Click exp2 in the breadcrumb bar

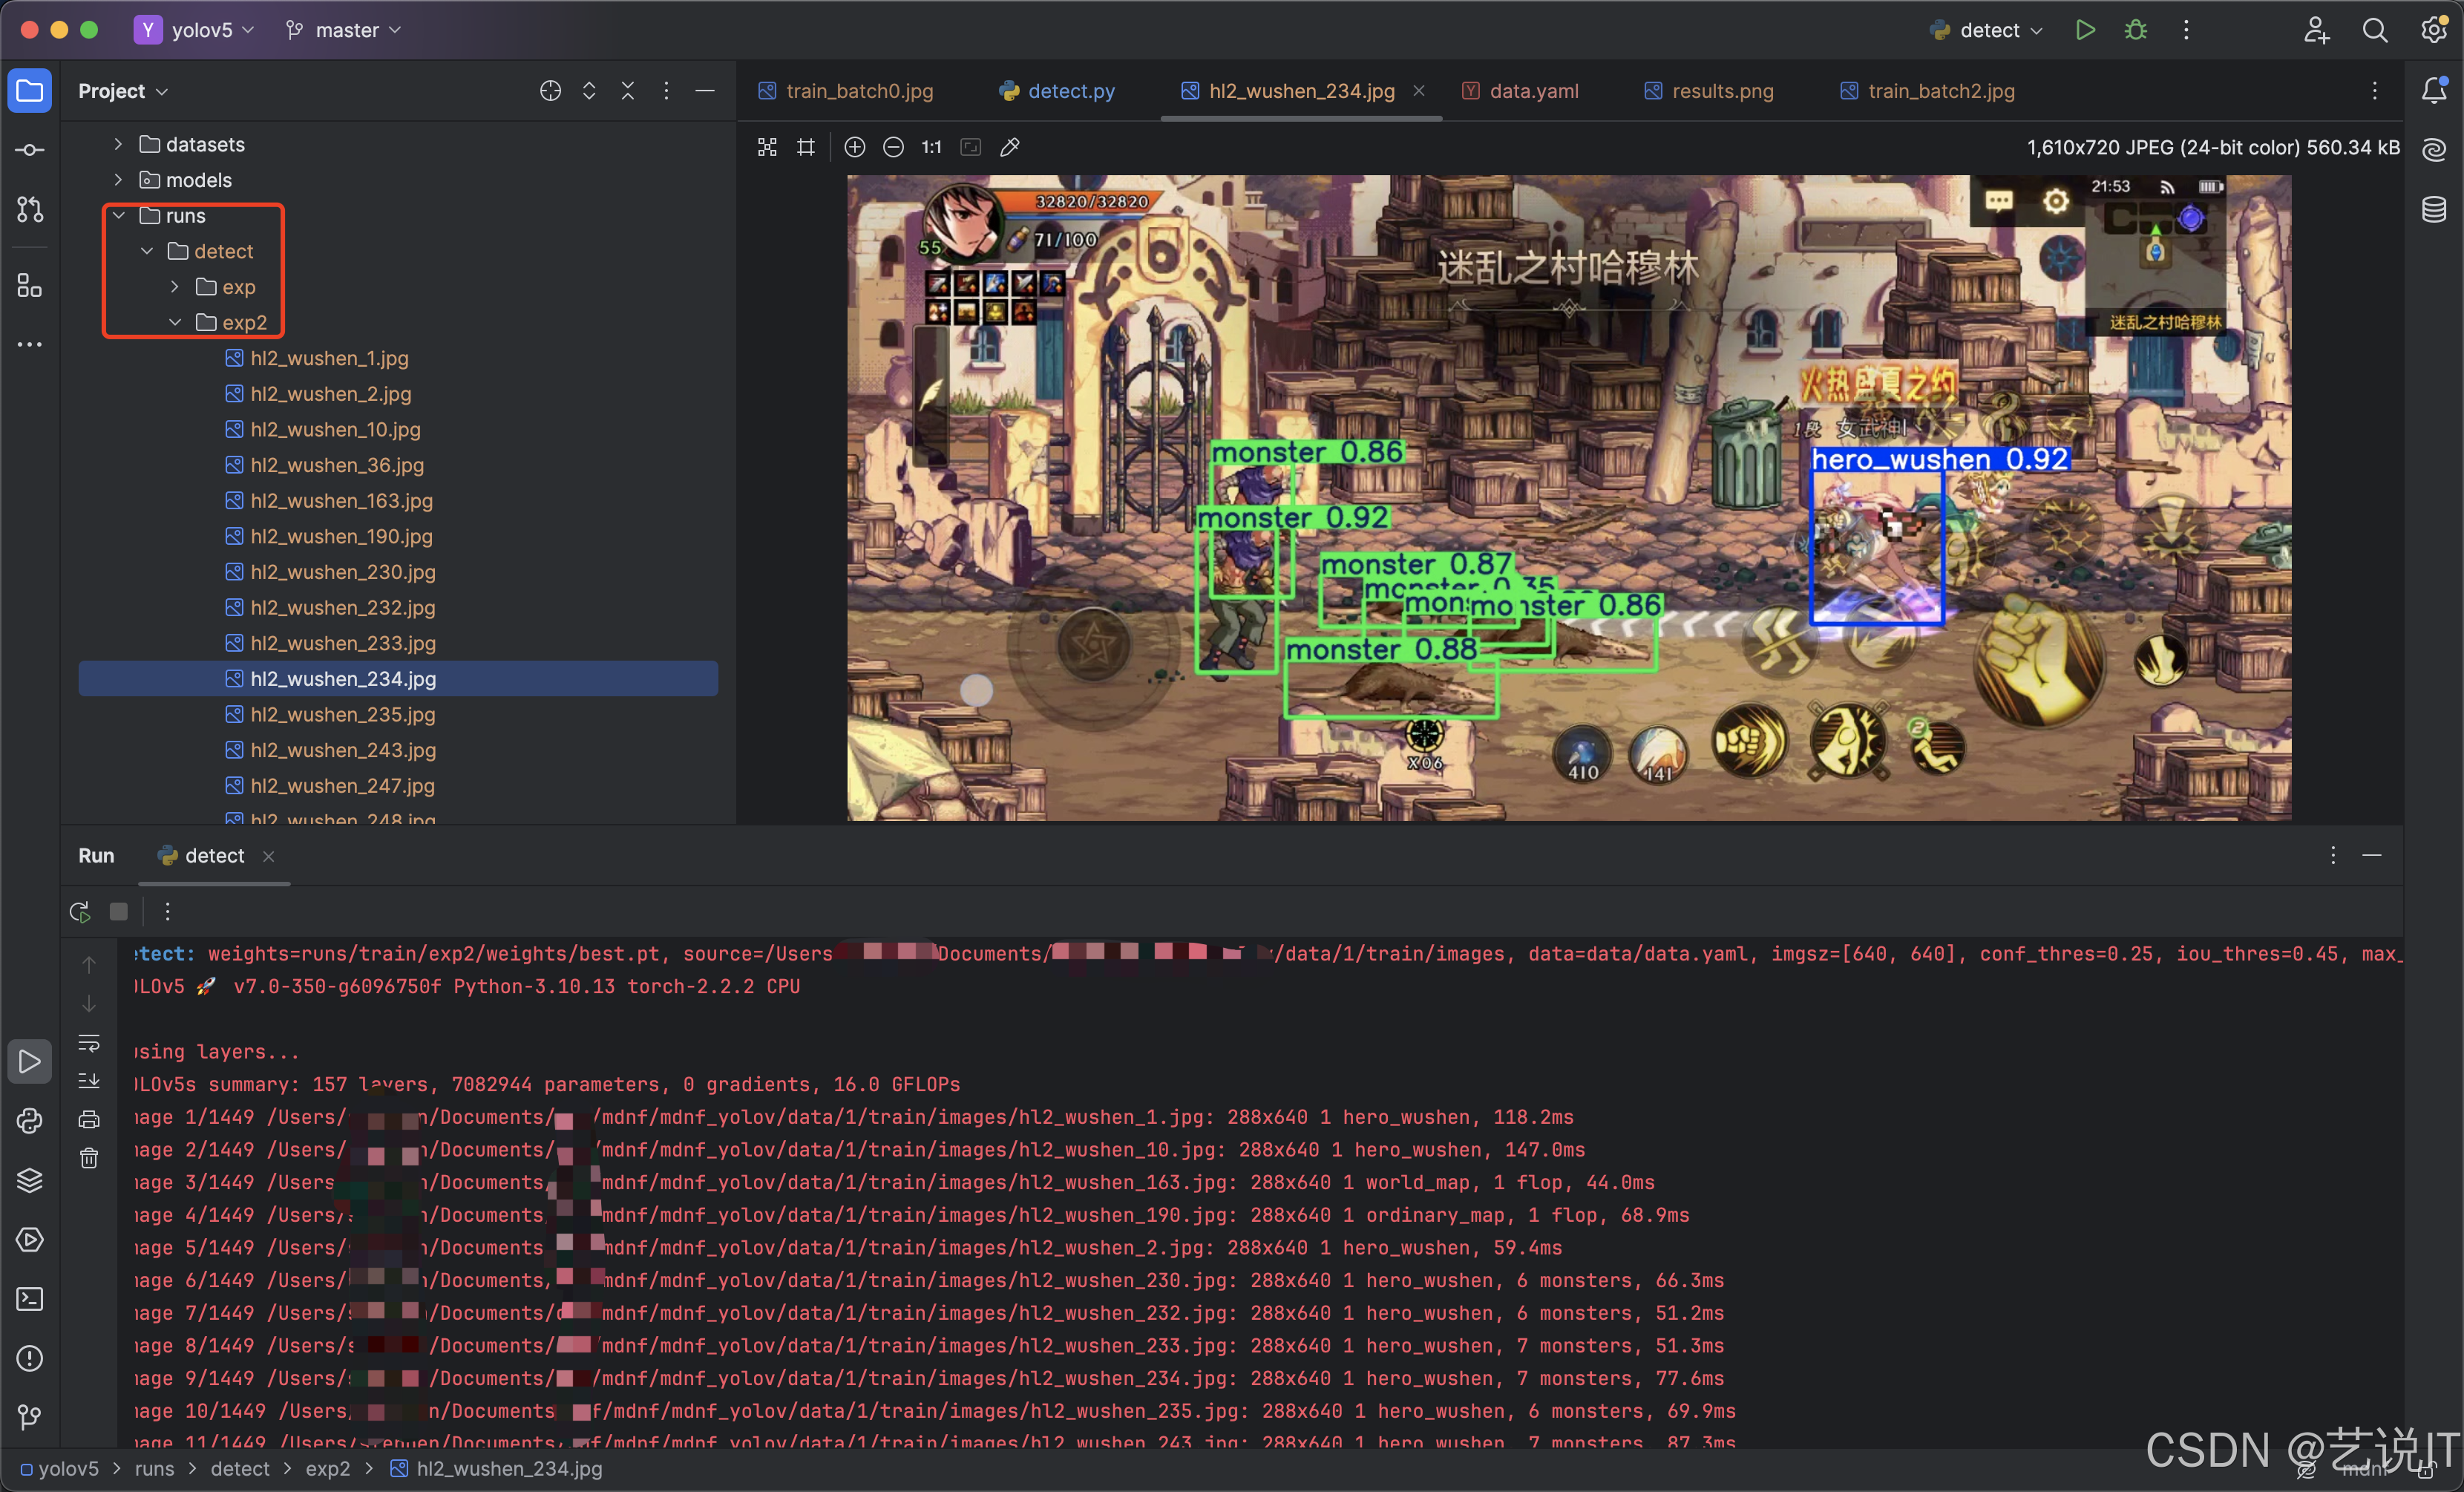pos(327,1468)
